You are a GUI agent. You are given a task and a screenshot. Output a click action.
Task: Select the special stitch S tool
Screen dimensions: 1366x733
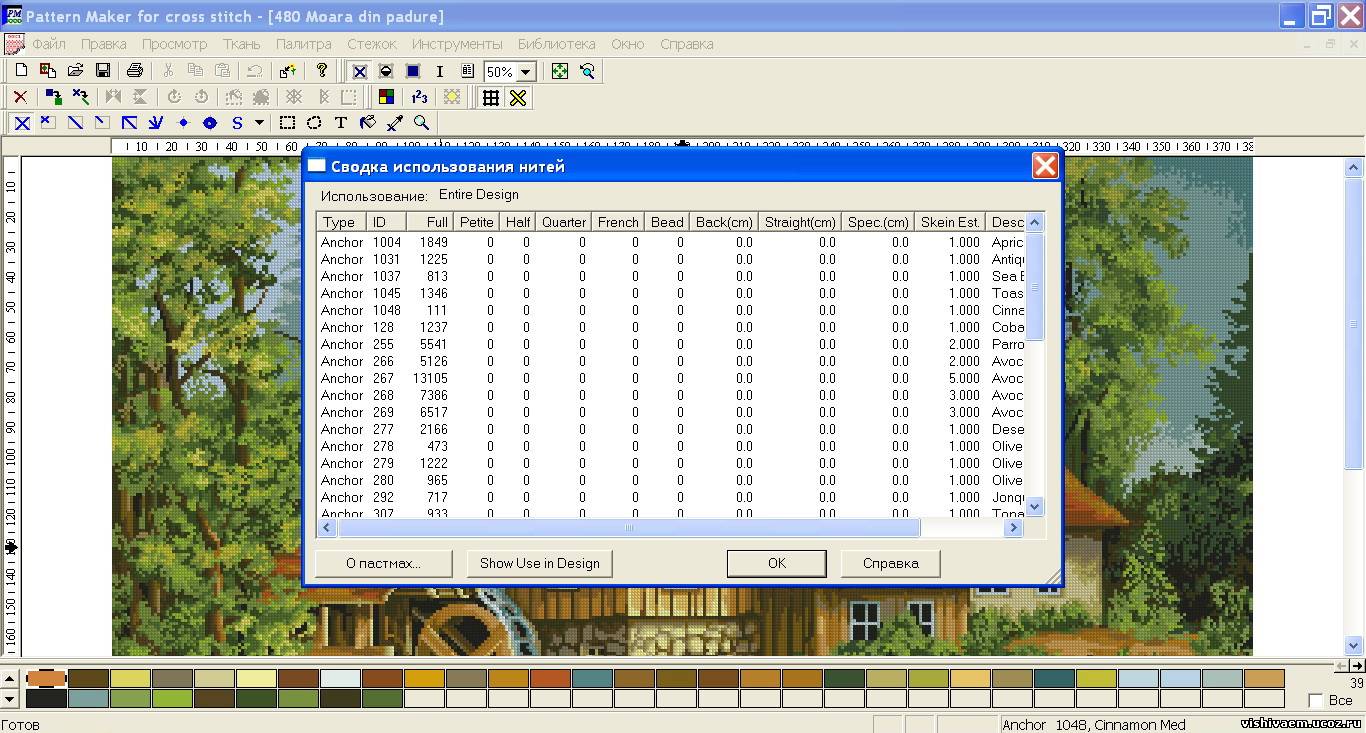pyautogui.click(x=237, y=123)
